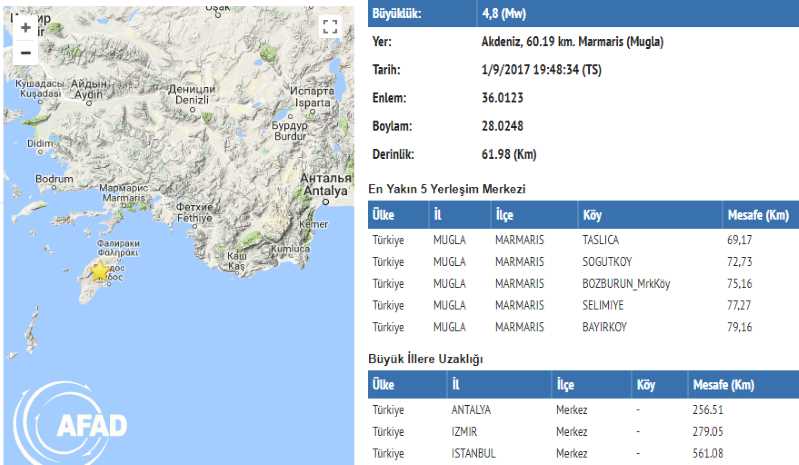Click the SELIMIYE village entry

604,304
